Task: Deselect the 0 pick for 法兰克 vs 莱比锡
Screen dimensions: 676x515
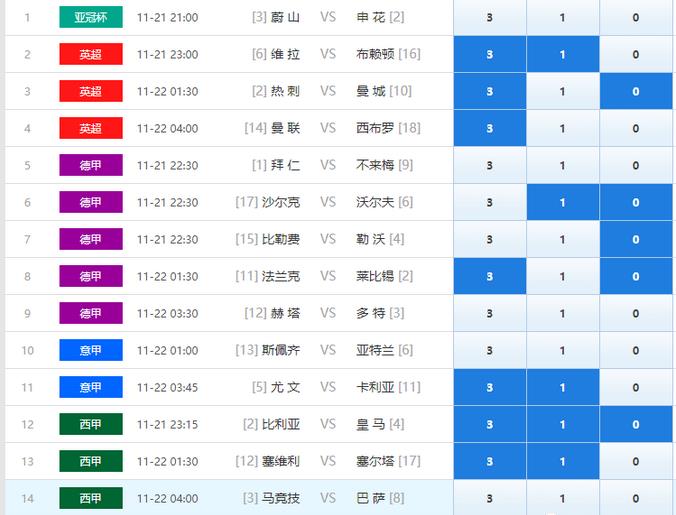Action: coord(636,277)
